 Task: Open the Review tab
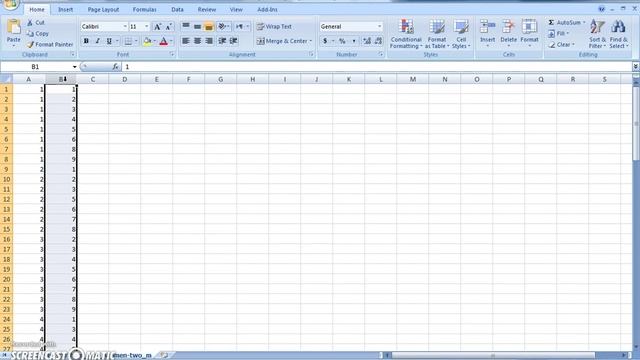(x=207, y=9)
